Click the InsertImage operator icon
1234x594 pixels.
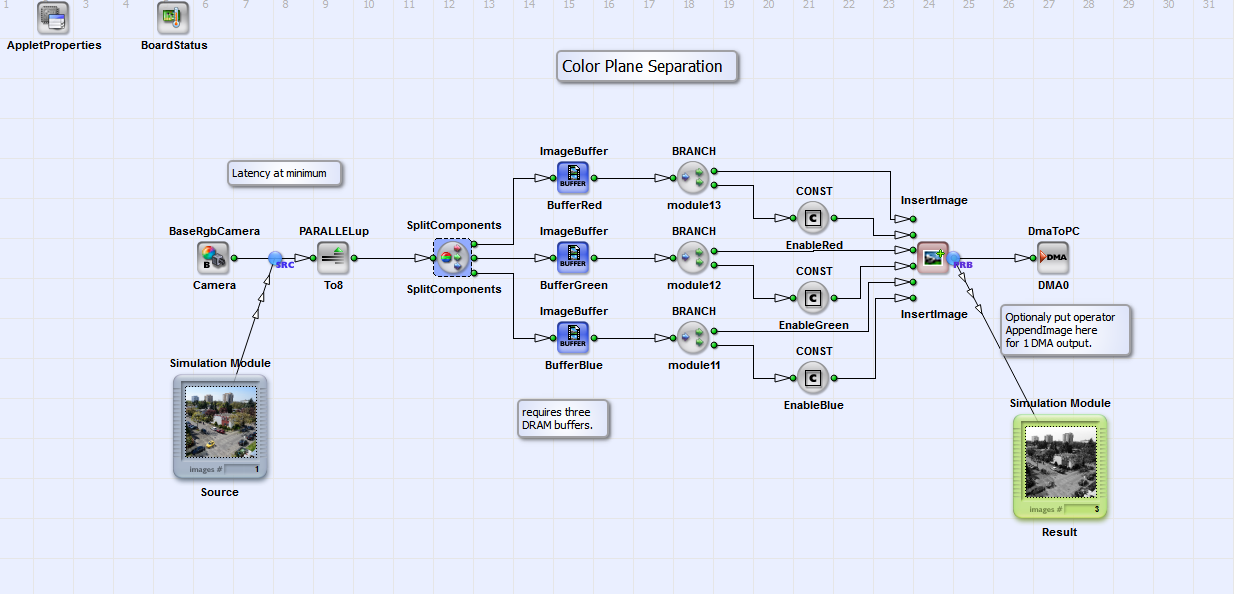pos(933,258)
